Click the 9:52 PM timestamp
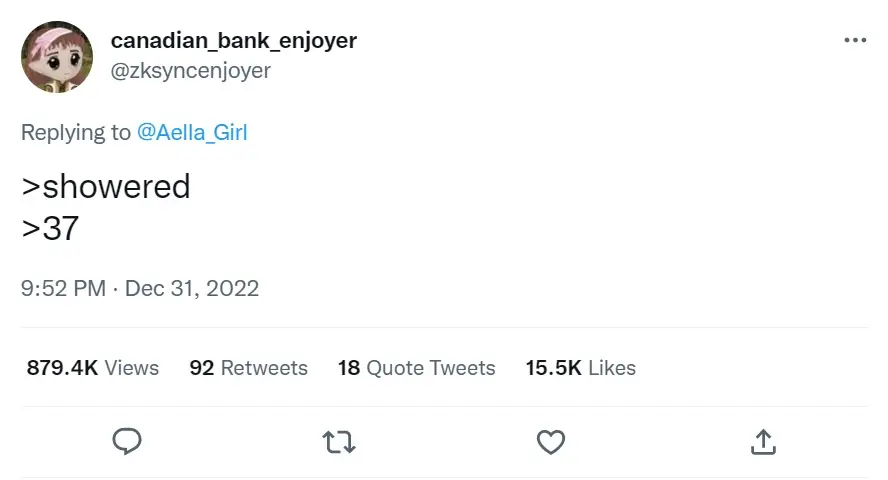888x480 pixels. 63,289
